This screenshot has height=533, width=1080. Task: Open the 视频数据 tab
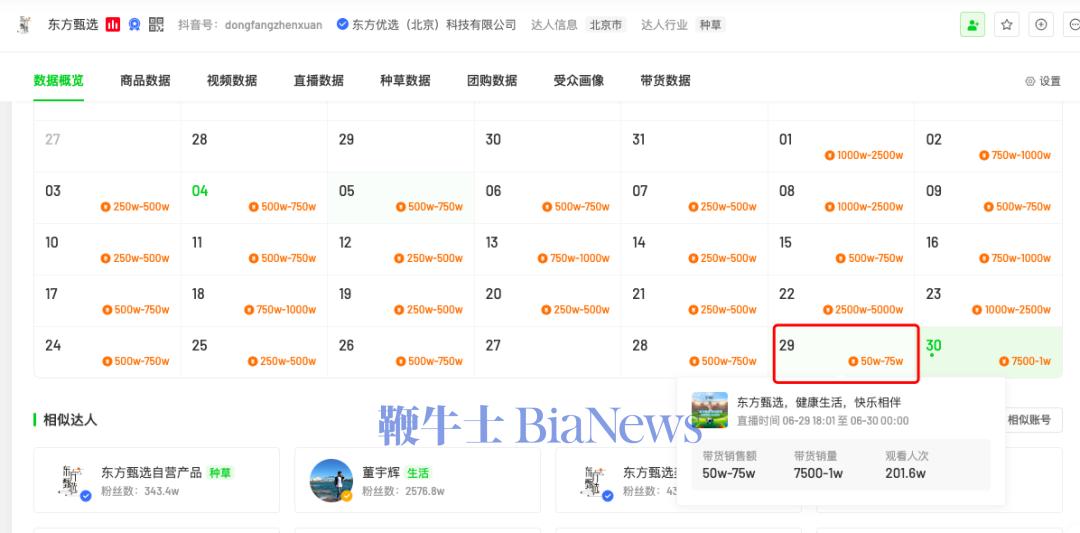coord(232,81)
